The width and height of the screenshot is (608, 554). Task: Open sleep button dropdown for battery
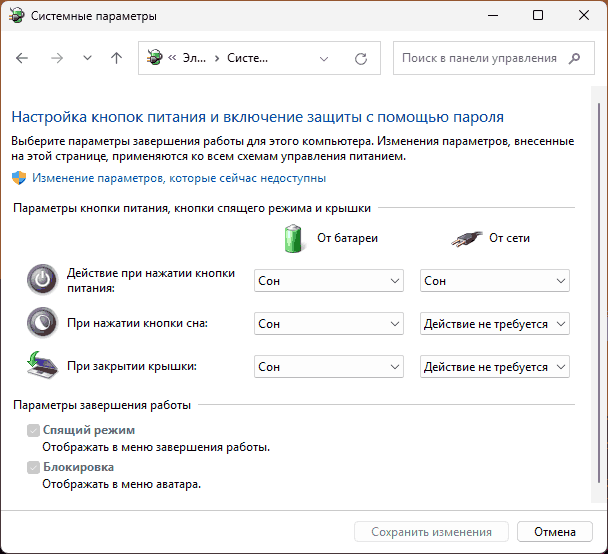coord(329,324)
